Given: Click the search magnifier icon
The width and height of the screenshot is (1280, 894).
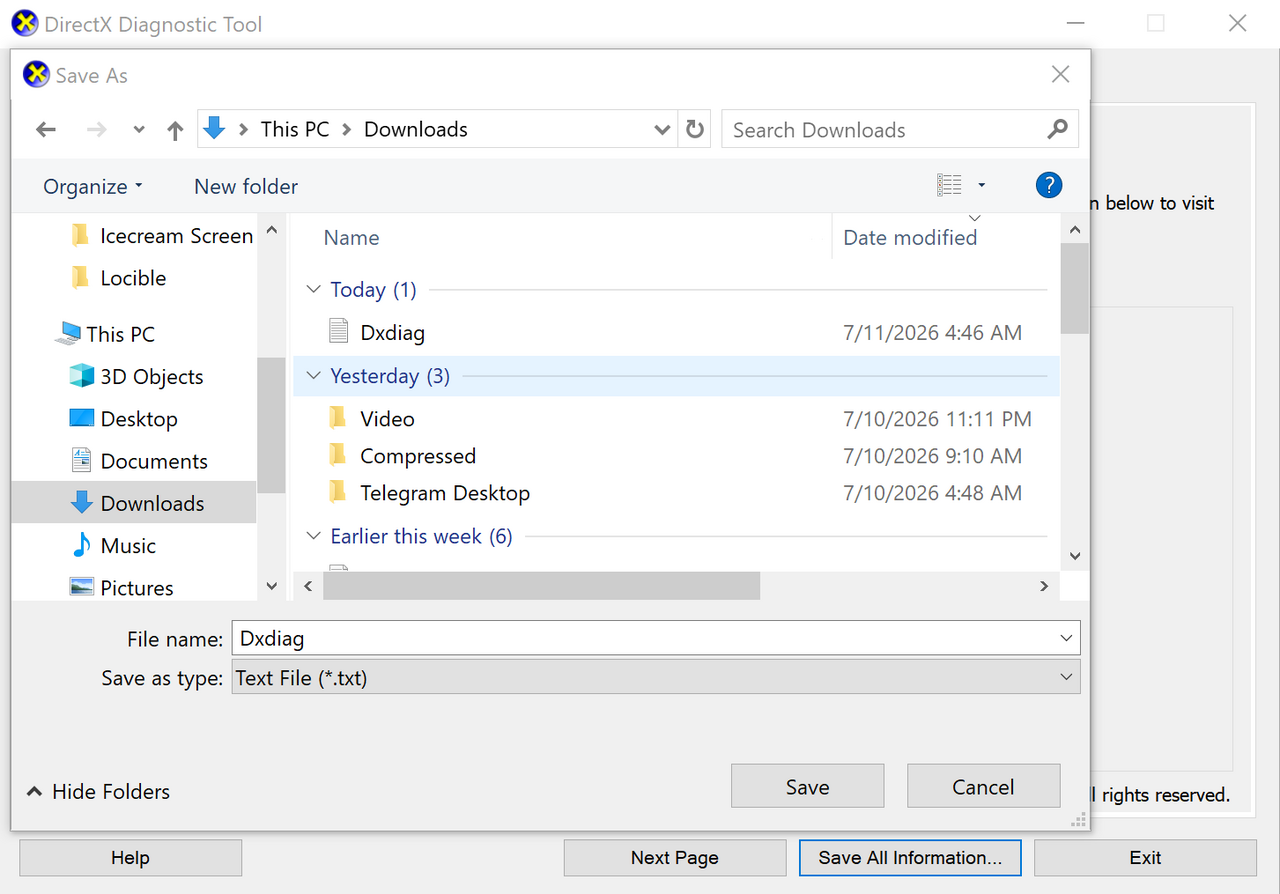Looking at the screenshot, I should (x=1057, y=129).
